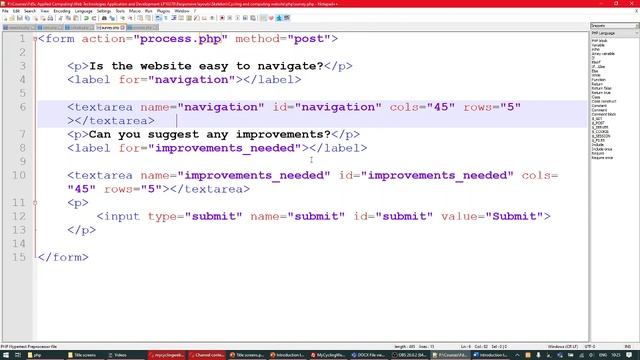Close the survey.php tab via its X
Viewport: 640px width, 360px height.
point(122,28)
